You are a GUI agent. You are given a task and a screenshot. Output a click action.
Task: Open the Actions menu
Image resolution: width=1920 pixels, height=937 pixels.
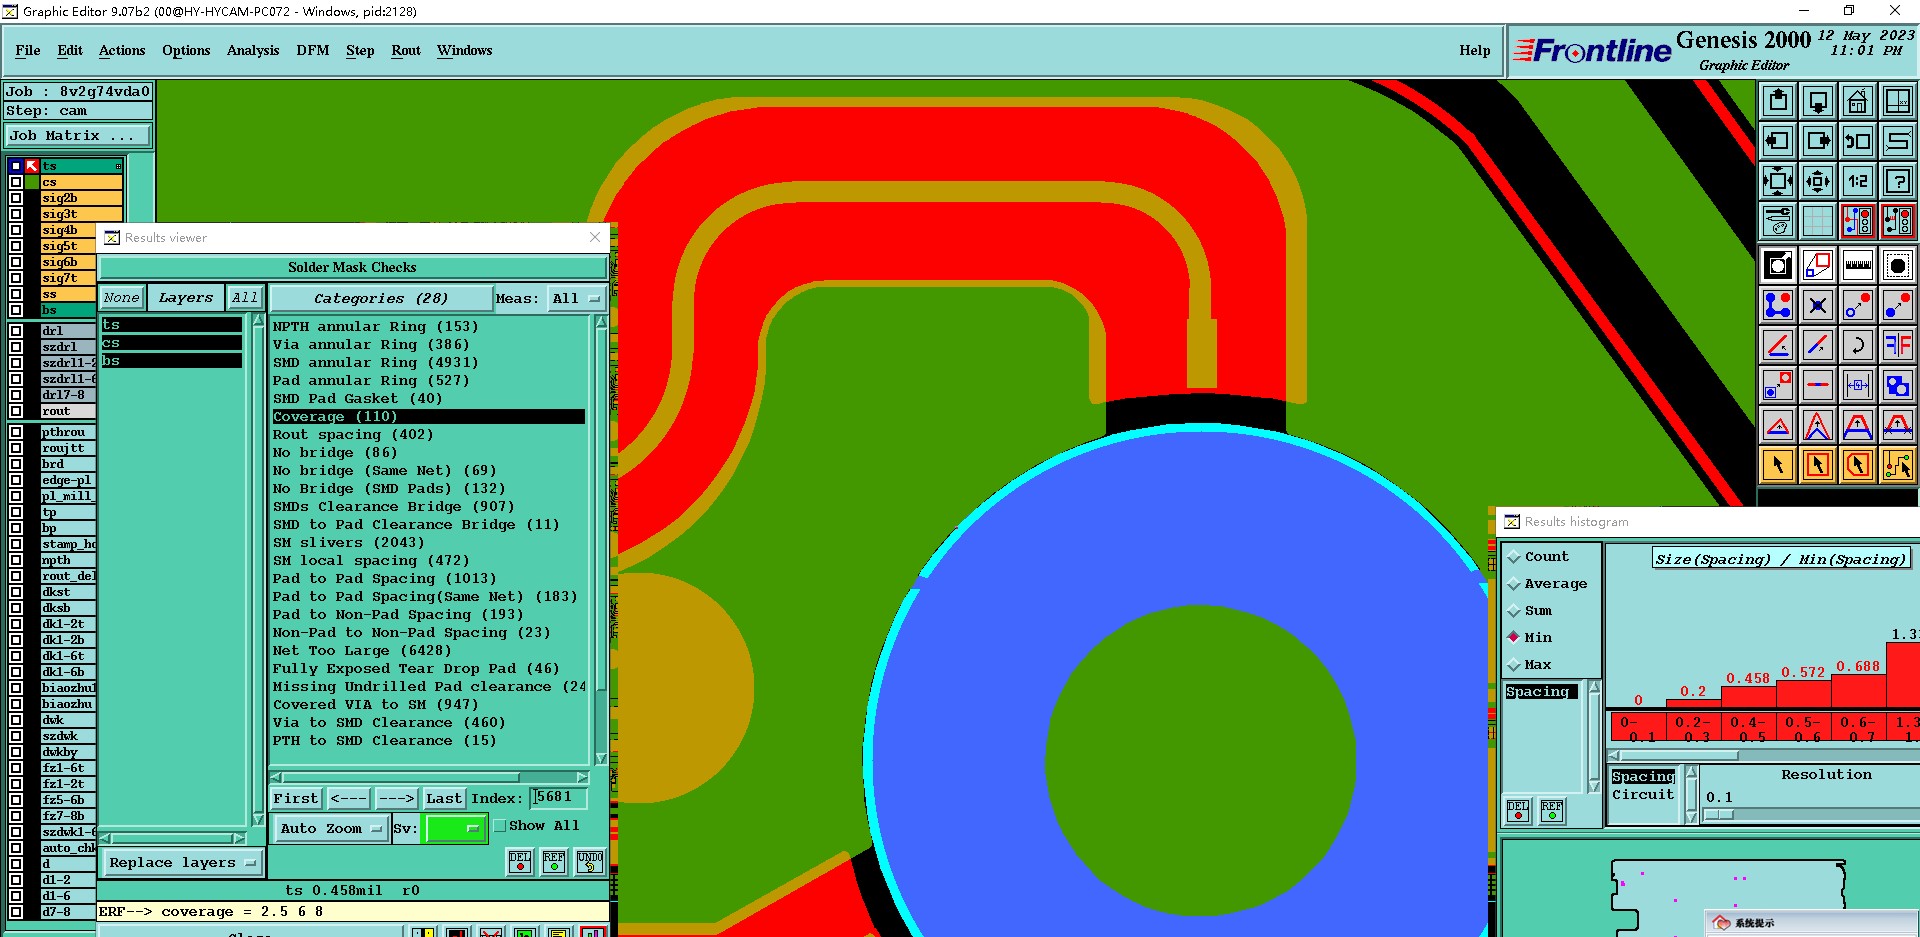(x=122, y=51)
